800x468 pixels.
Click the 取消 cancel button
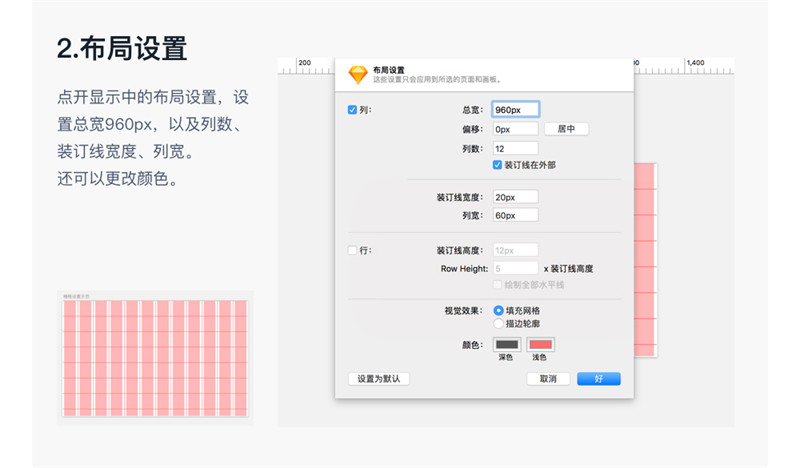(548, 379)
